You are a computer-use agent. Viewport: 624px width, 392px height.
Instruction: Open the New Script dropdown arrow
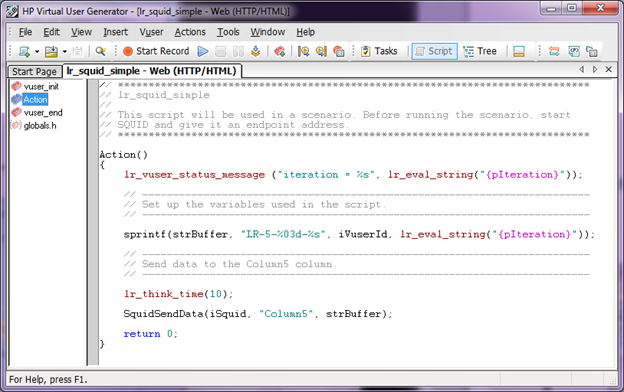tap(37, 51)
